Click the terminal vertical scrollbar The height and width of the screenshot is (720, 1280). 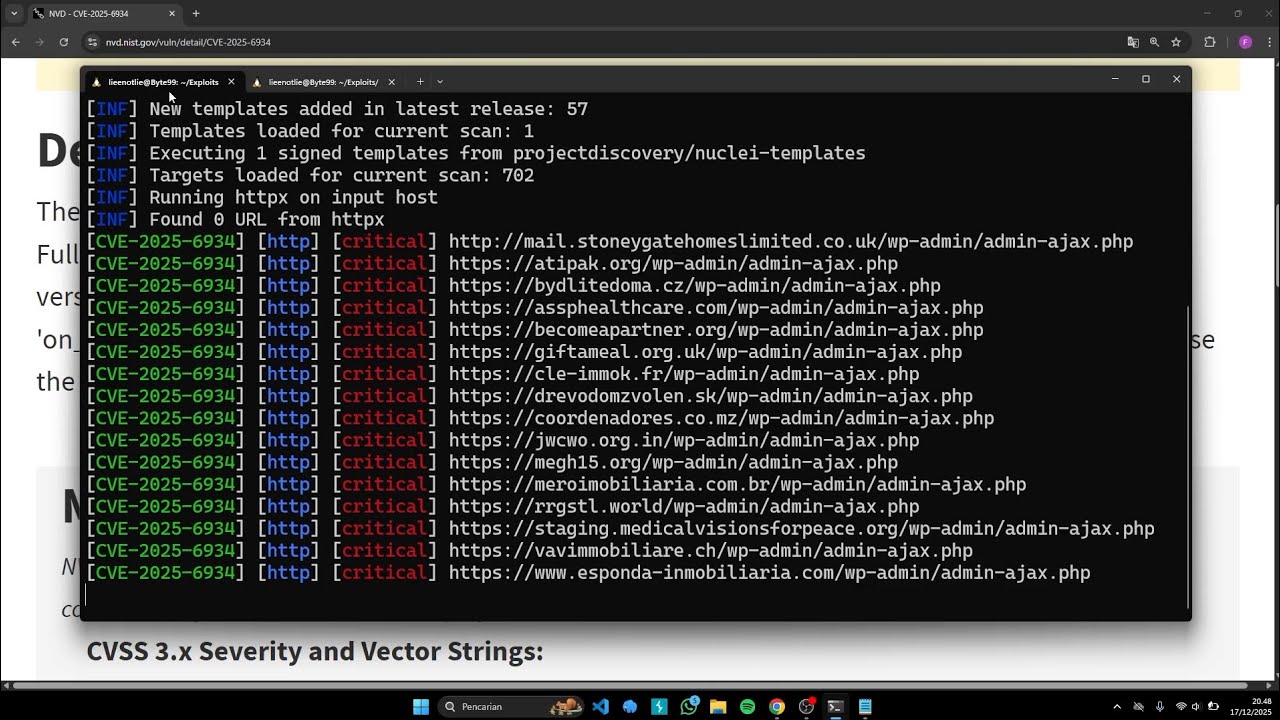[1188, 456]
